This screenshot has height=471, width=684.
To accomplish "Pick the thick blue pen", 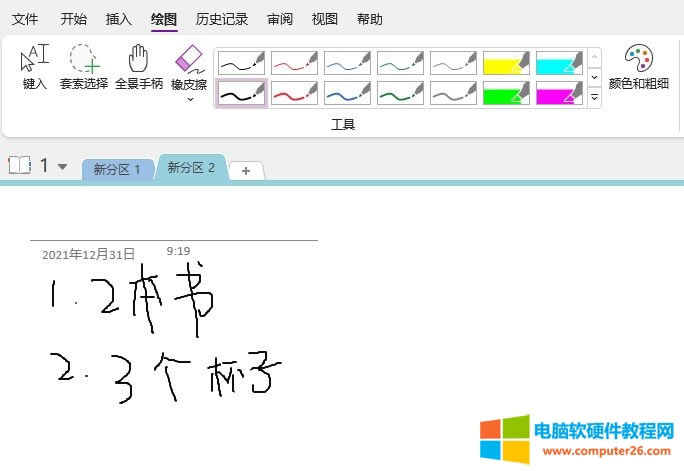I will tap(347, 94).
